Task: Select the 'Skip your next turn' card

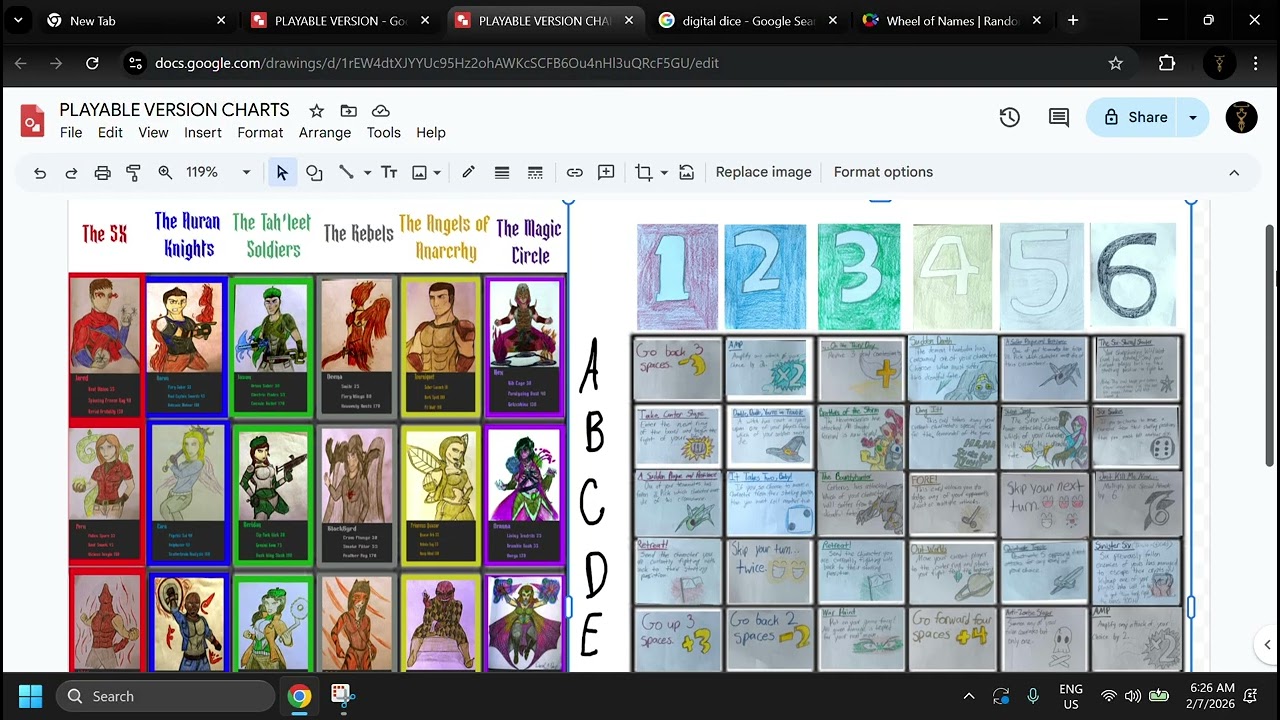Action: (1043, 503)
